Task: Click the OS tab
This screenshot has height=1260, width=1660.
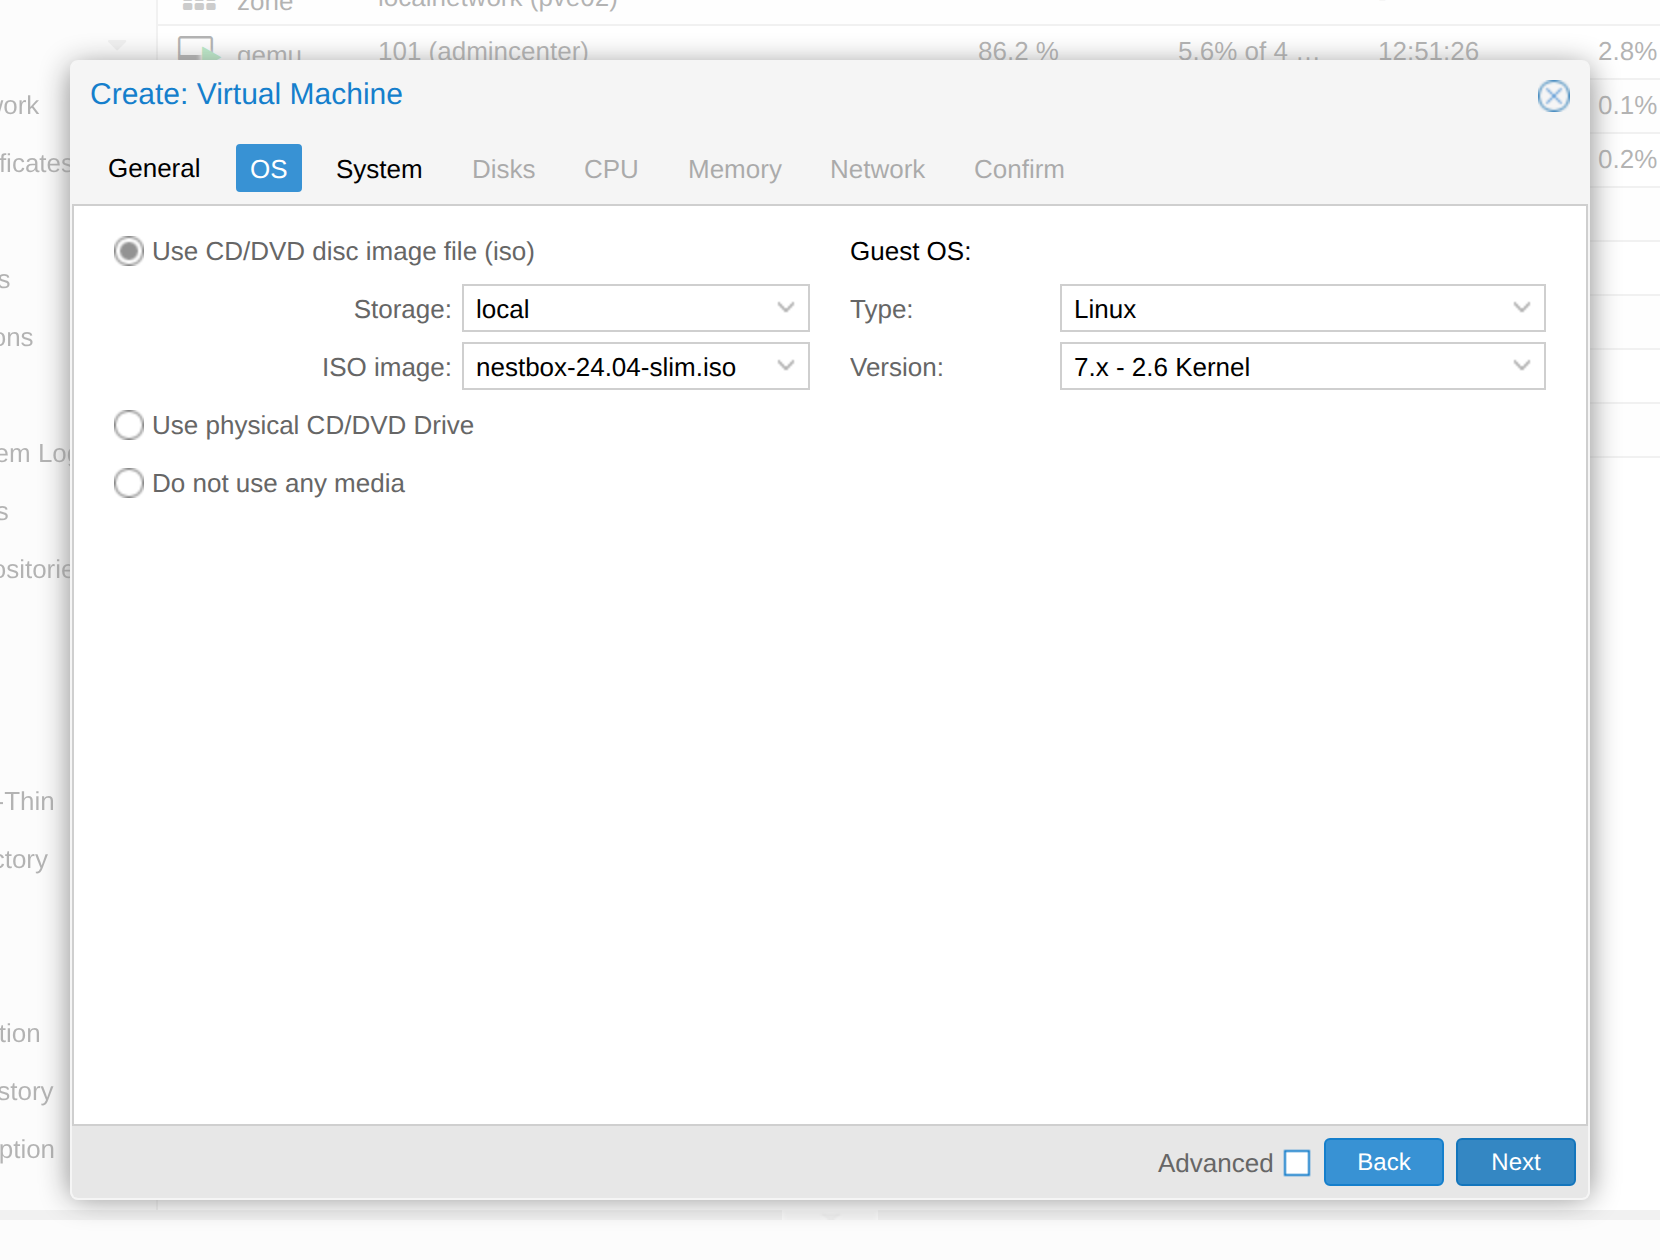Action: click(268, 168)
